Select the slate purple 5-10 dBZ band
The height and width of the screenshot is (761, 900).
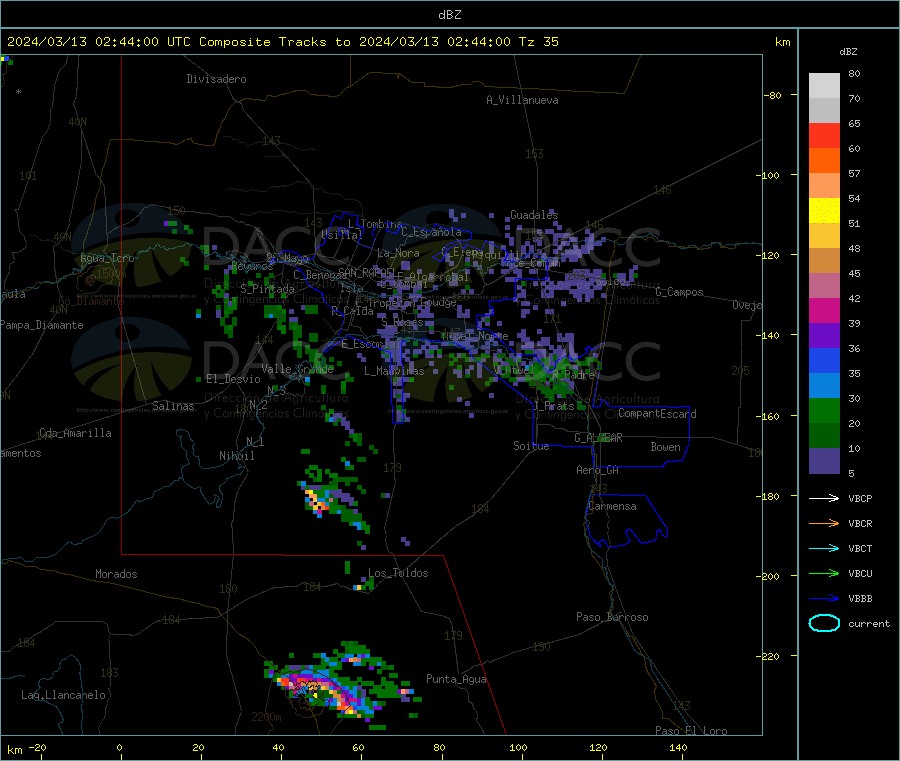pos(824,461)
